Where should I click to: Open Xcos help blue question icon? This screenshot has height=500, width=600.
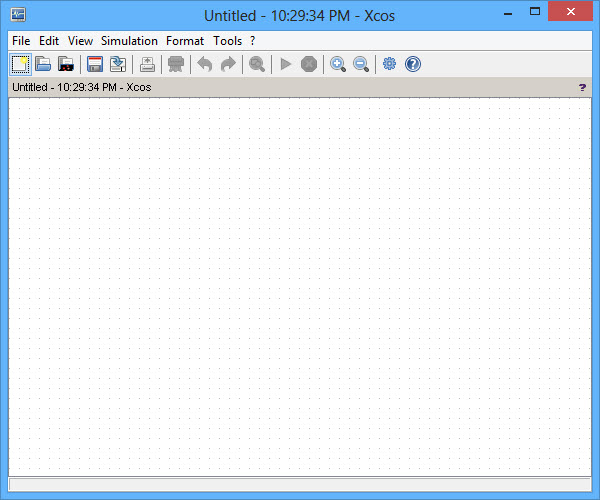[x=413, y=64]
